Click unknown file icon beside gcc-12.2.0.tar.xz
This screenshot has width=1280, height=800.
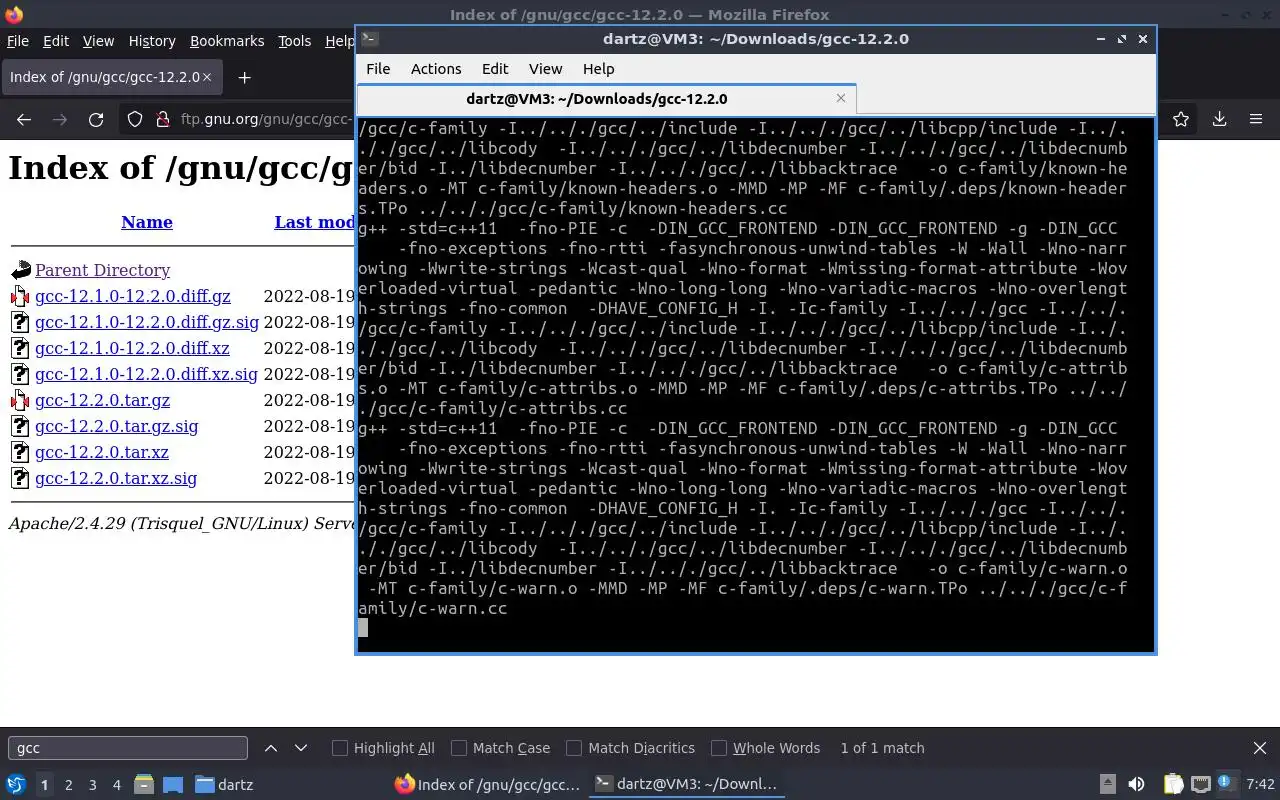(20, 452)
